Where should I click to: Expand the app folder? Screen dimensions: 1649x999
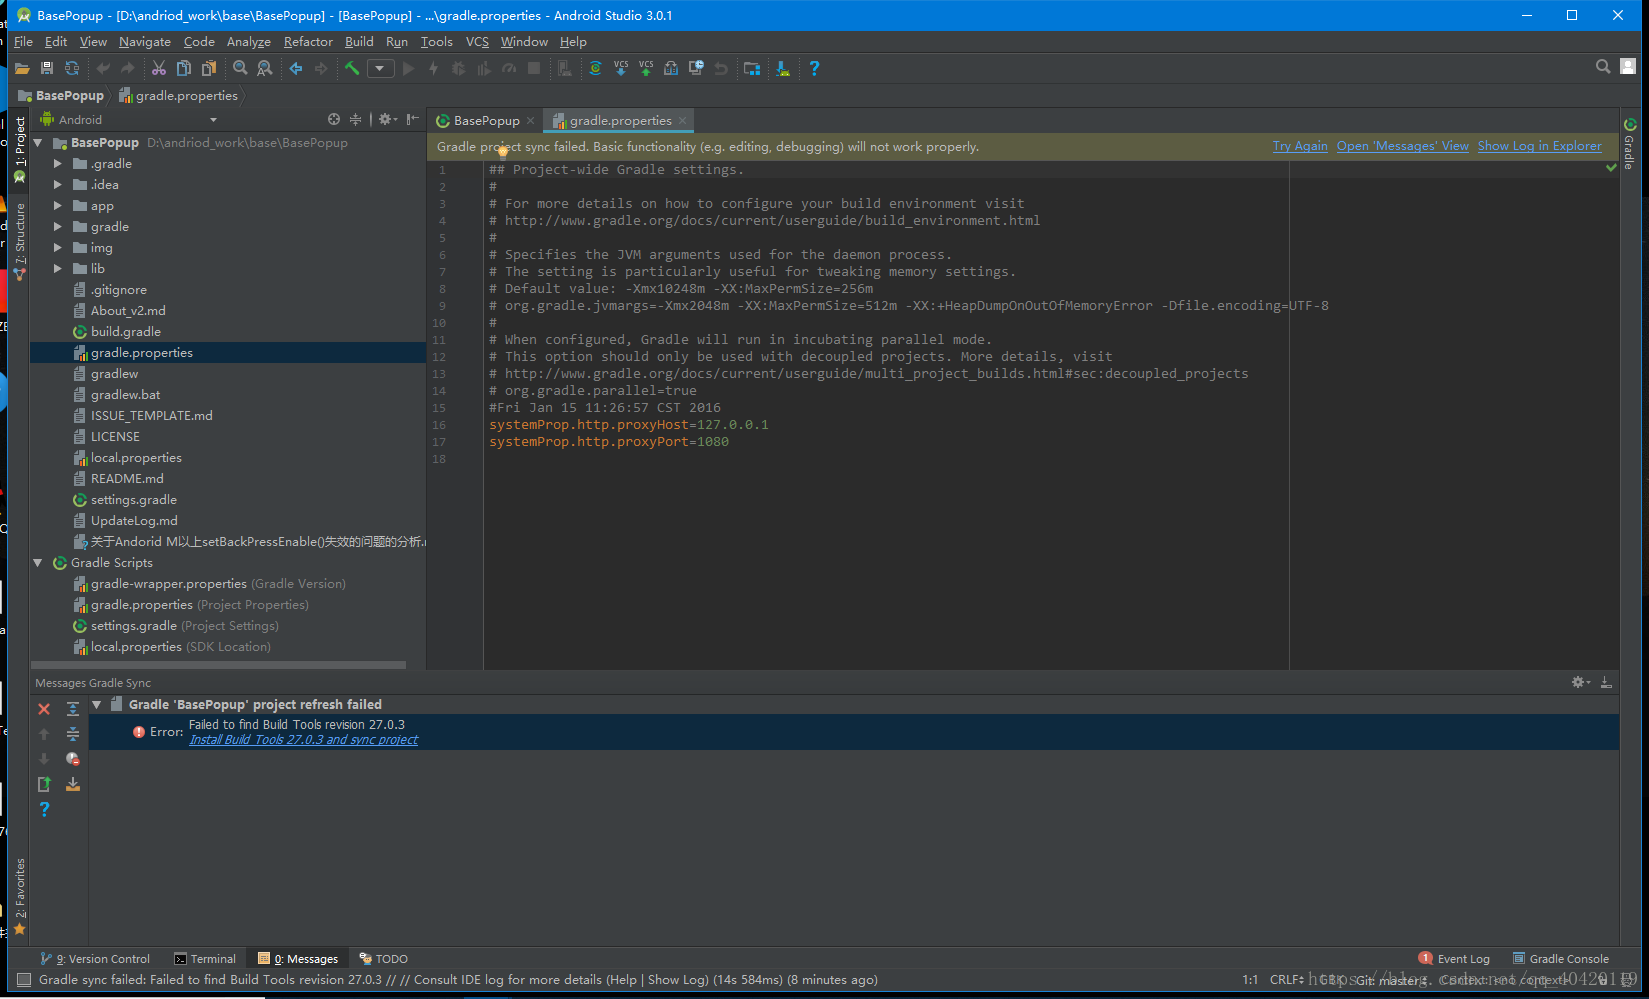tap(57, 206)
